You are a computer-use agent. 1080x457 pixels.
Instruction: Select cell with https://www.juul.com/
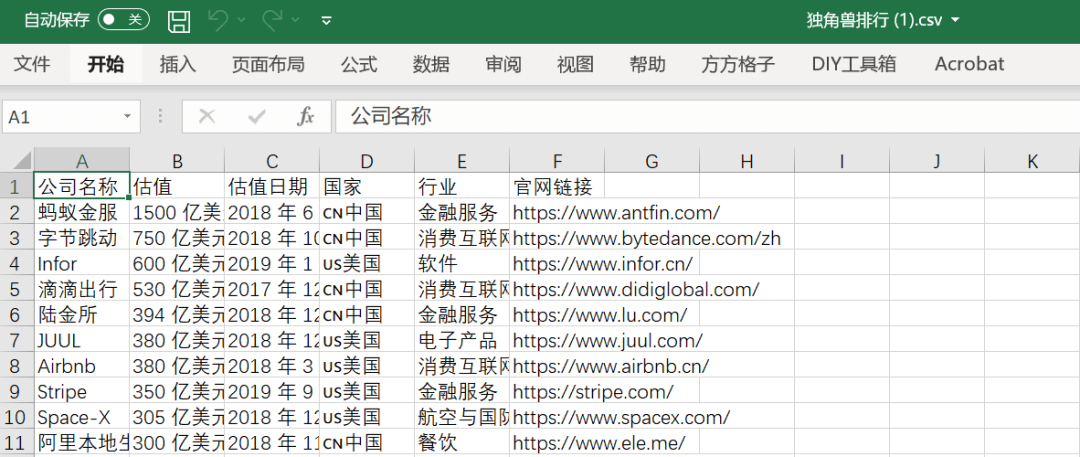tap(557, 341)
